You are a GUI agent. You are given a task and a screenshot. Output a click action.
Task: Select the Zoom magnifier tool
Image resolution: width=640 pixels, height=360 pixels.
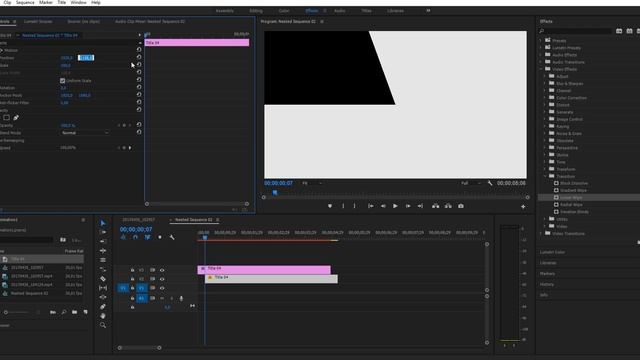(x=103, y=325)
